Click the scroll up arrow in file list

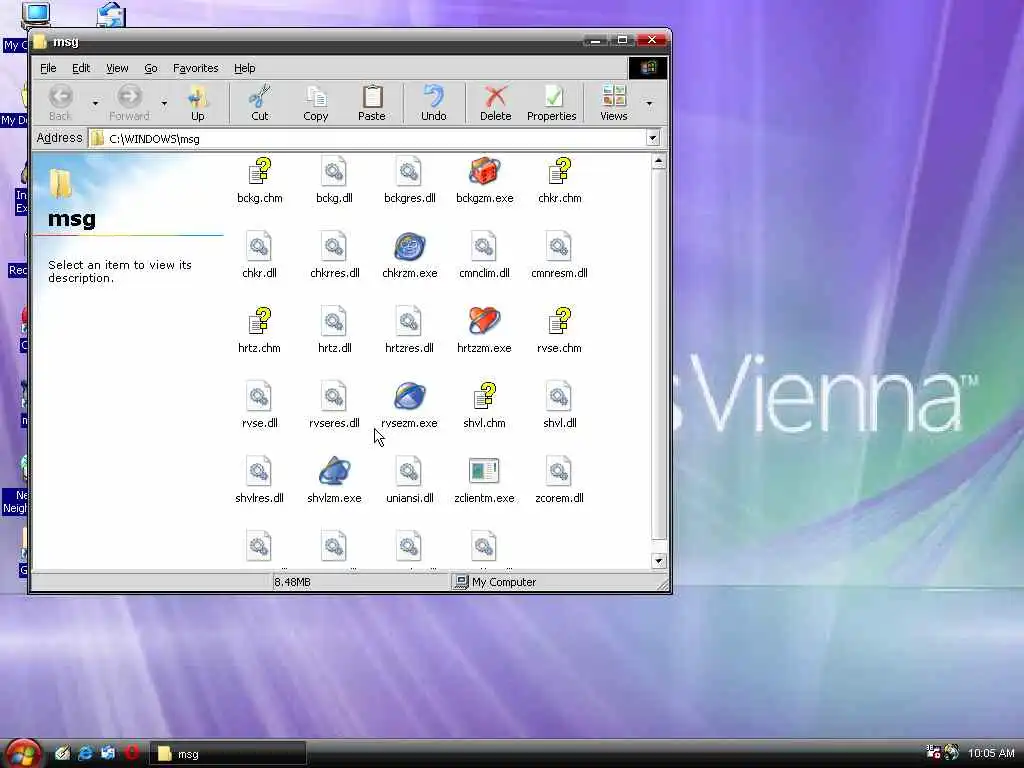pos(658,161)
